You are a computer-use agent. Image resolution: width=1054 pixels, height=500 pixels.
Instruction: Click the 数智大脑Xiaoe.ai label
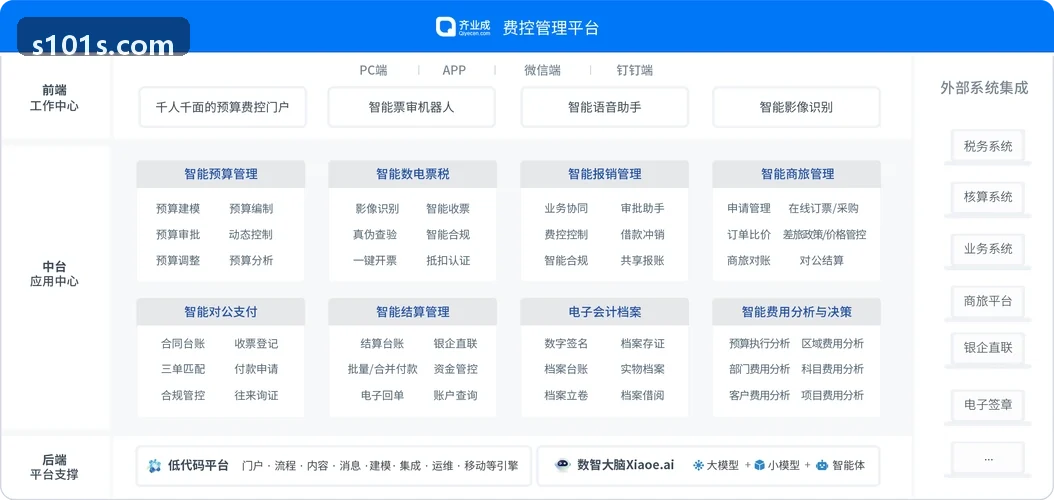pyautogui.click(x=625, y=465)
